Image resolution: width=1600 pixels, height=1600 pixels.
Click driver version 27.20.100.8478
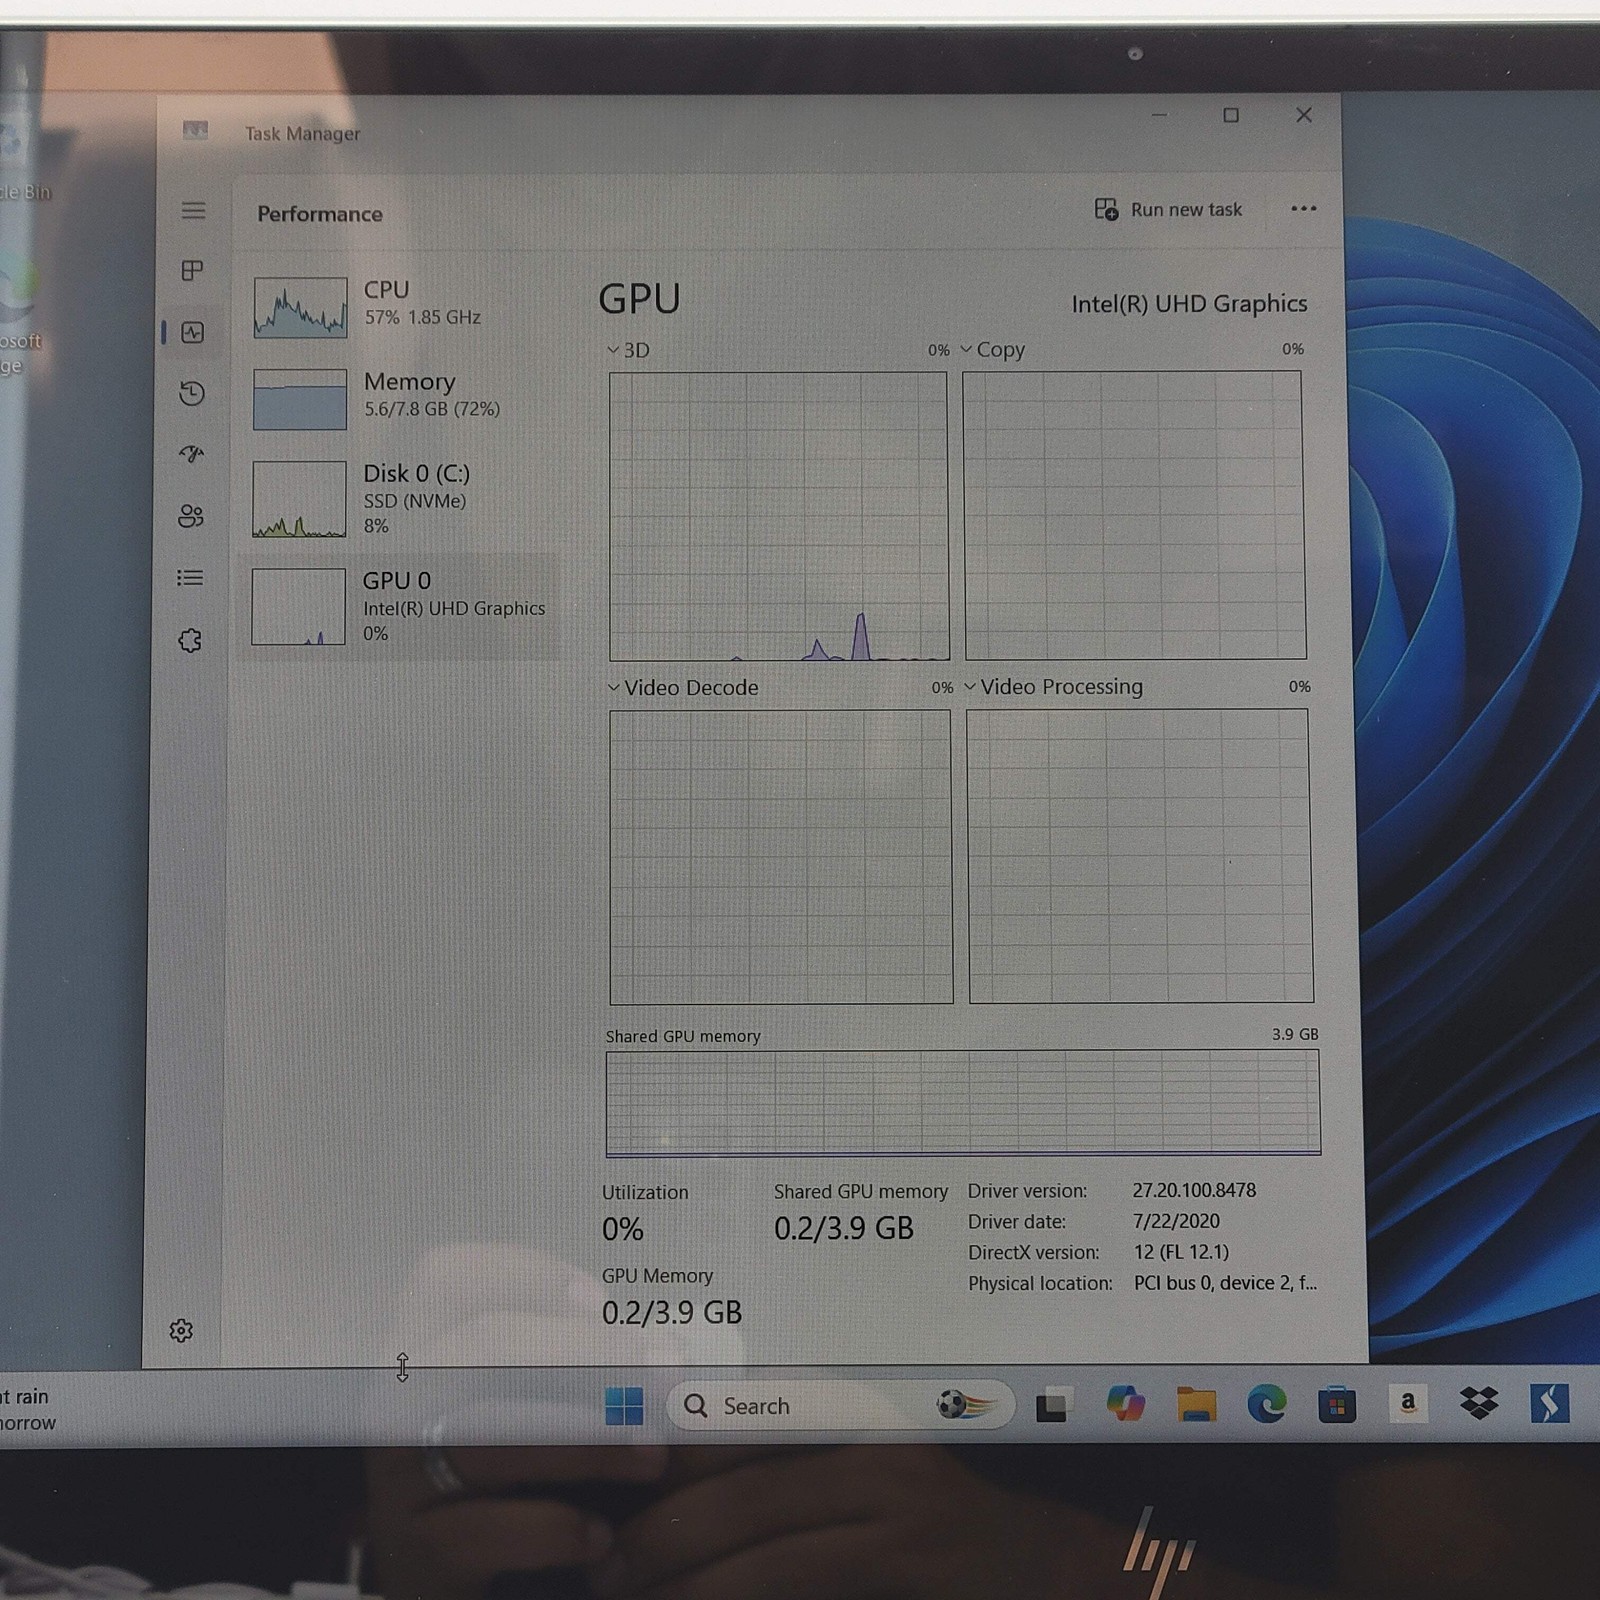pos(1194,1191)
